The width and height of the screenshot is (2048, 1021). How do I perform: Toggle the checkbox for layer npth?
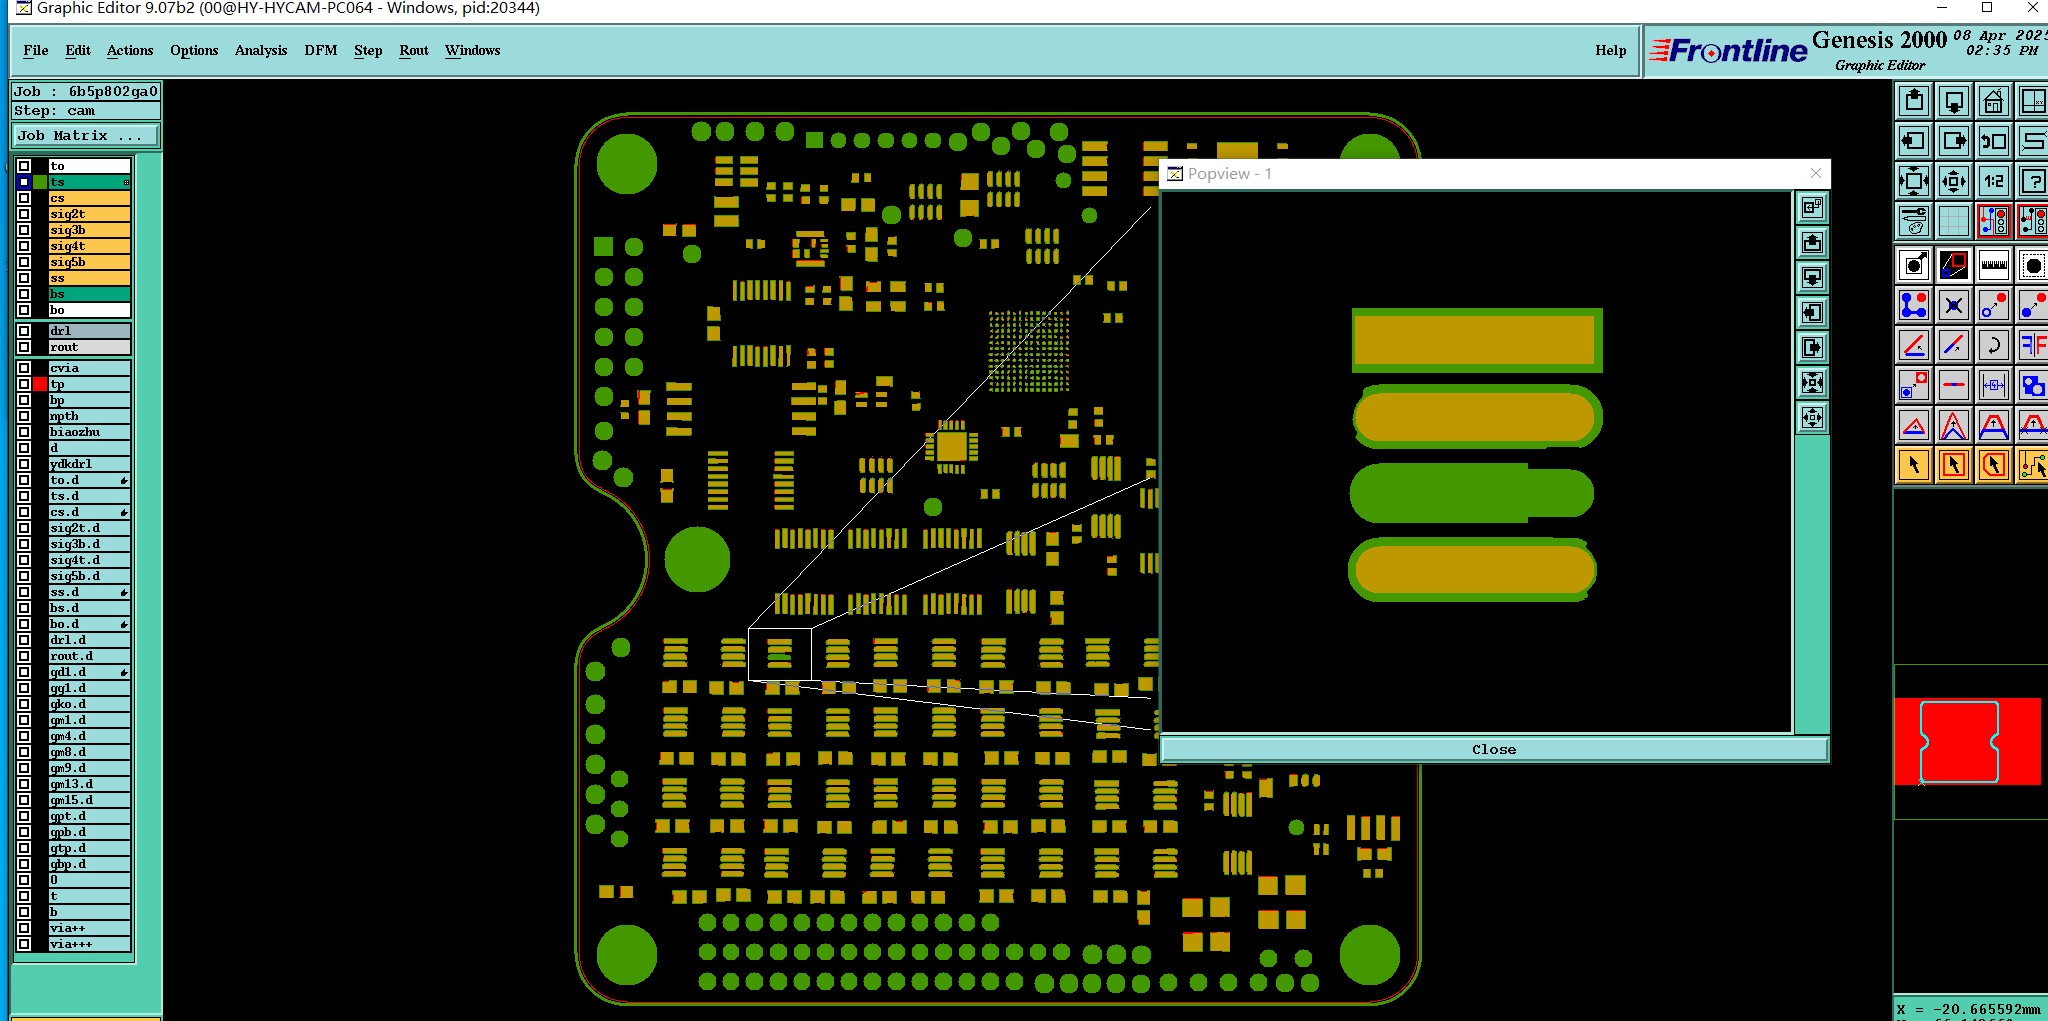[x=24, y=416]
